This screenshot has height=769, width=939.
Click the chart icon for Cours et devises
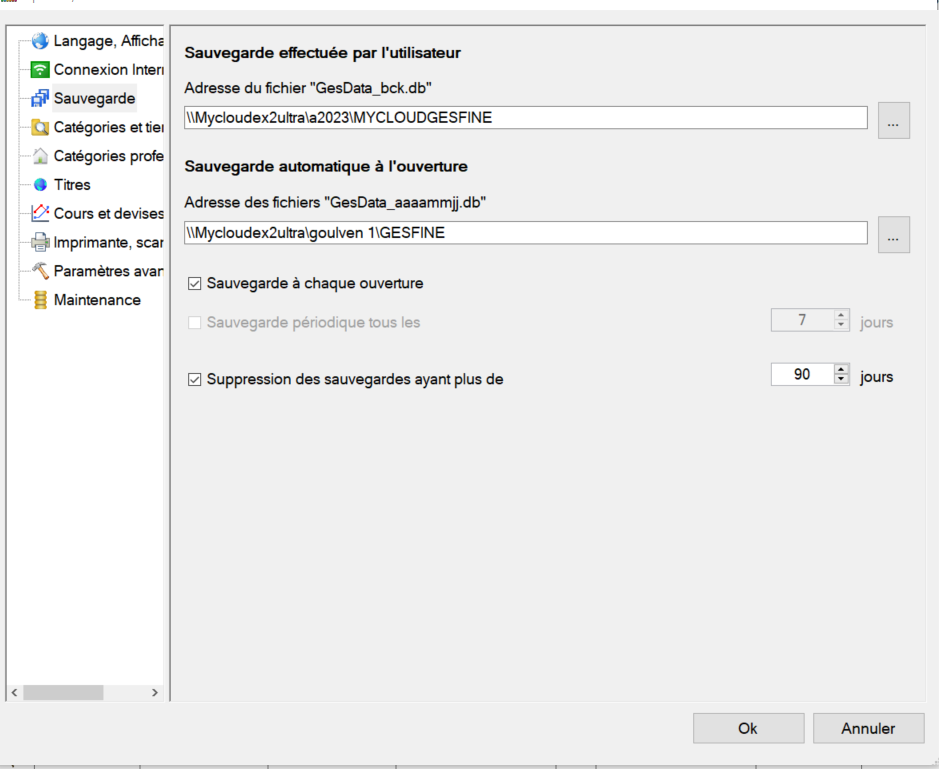point(40,213)
